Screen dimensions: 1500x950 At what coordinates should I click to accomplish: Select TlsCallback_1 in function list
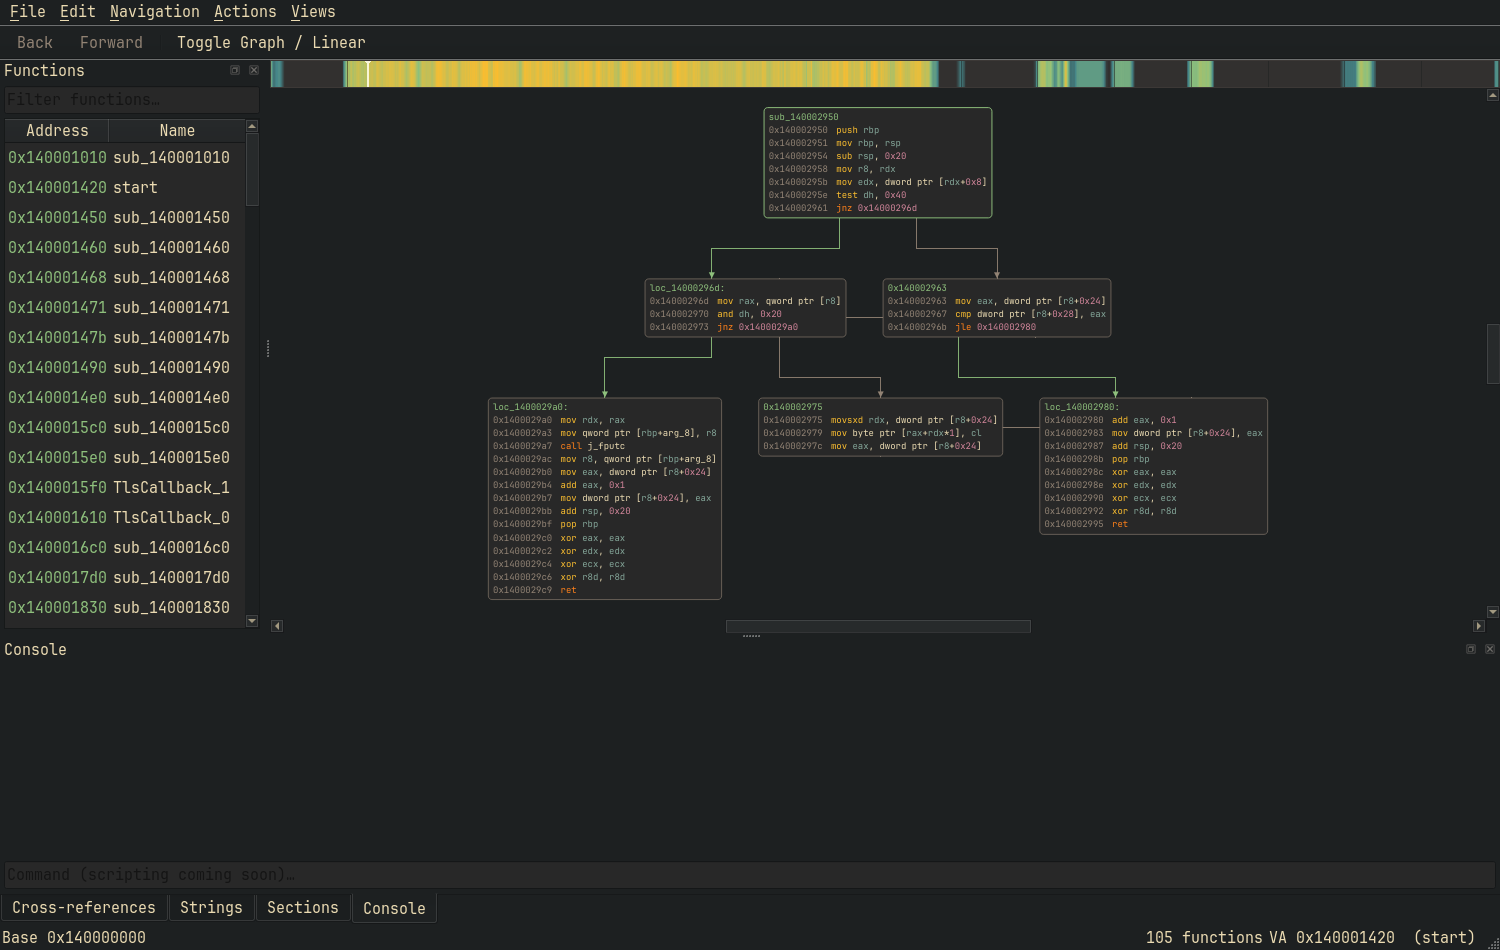[x=125, y=488]
